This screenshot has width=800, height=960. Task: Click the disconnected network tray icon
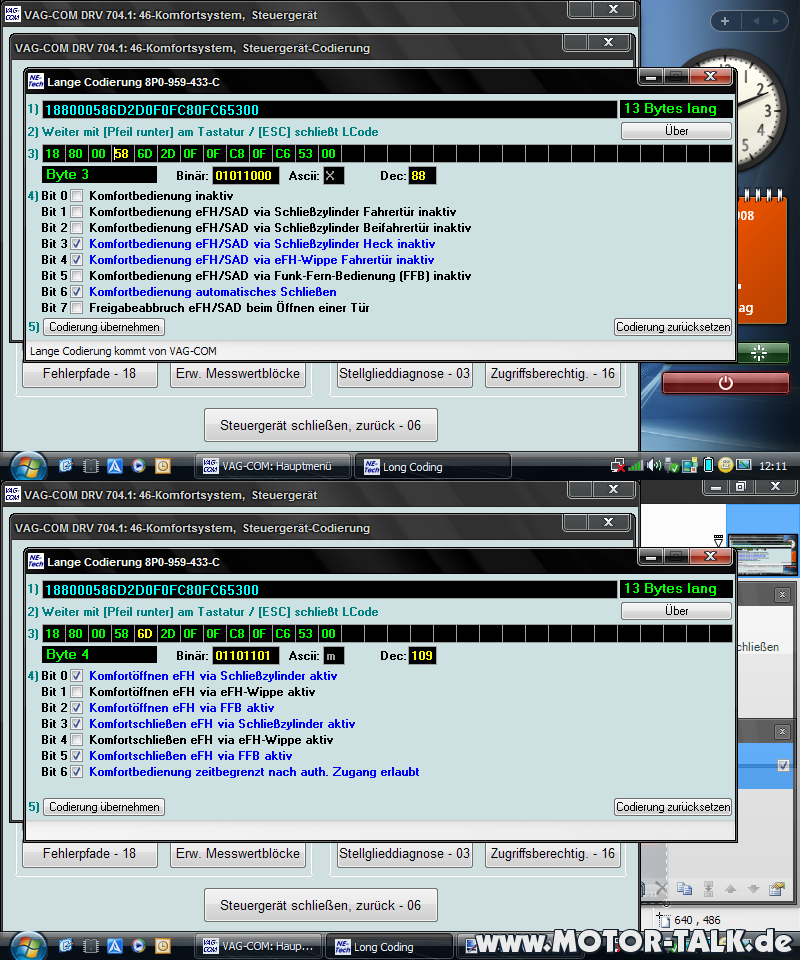coord(618,466)
